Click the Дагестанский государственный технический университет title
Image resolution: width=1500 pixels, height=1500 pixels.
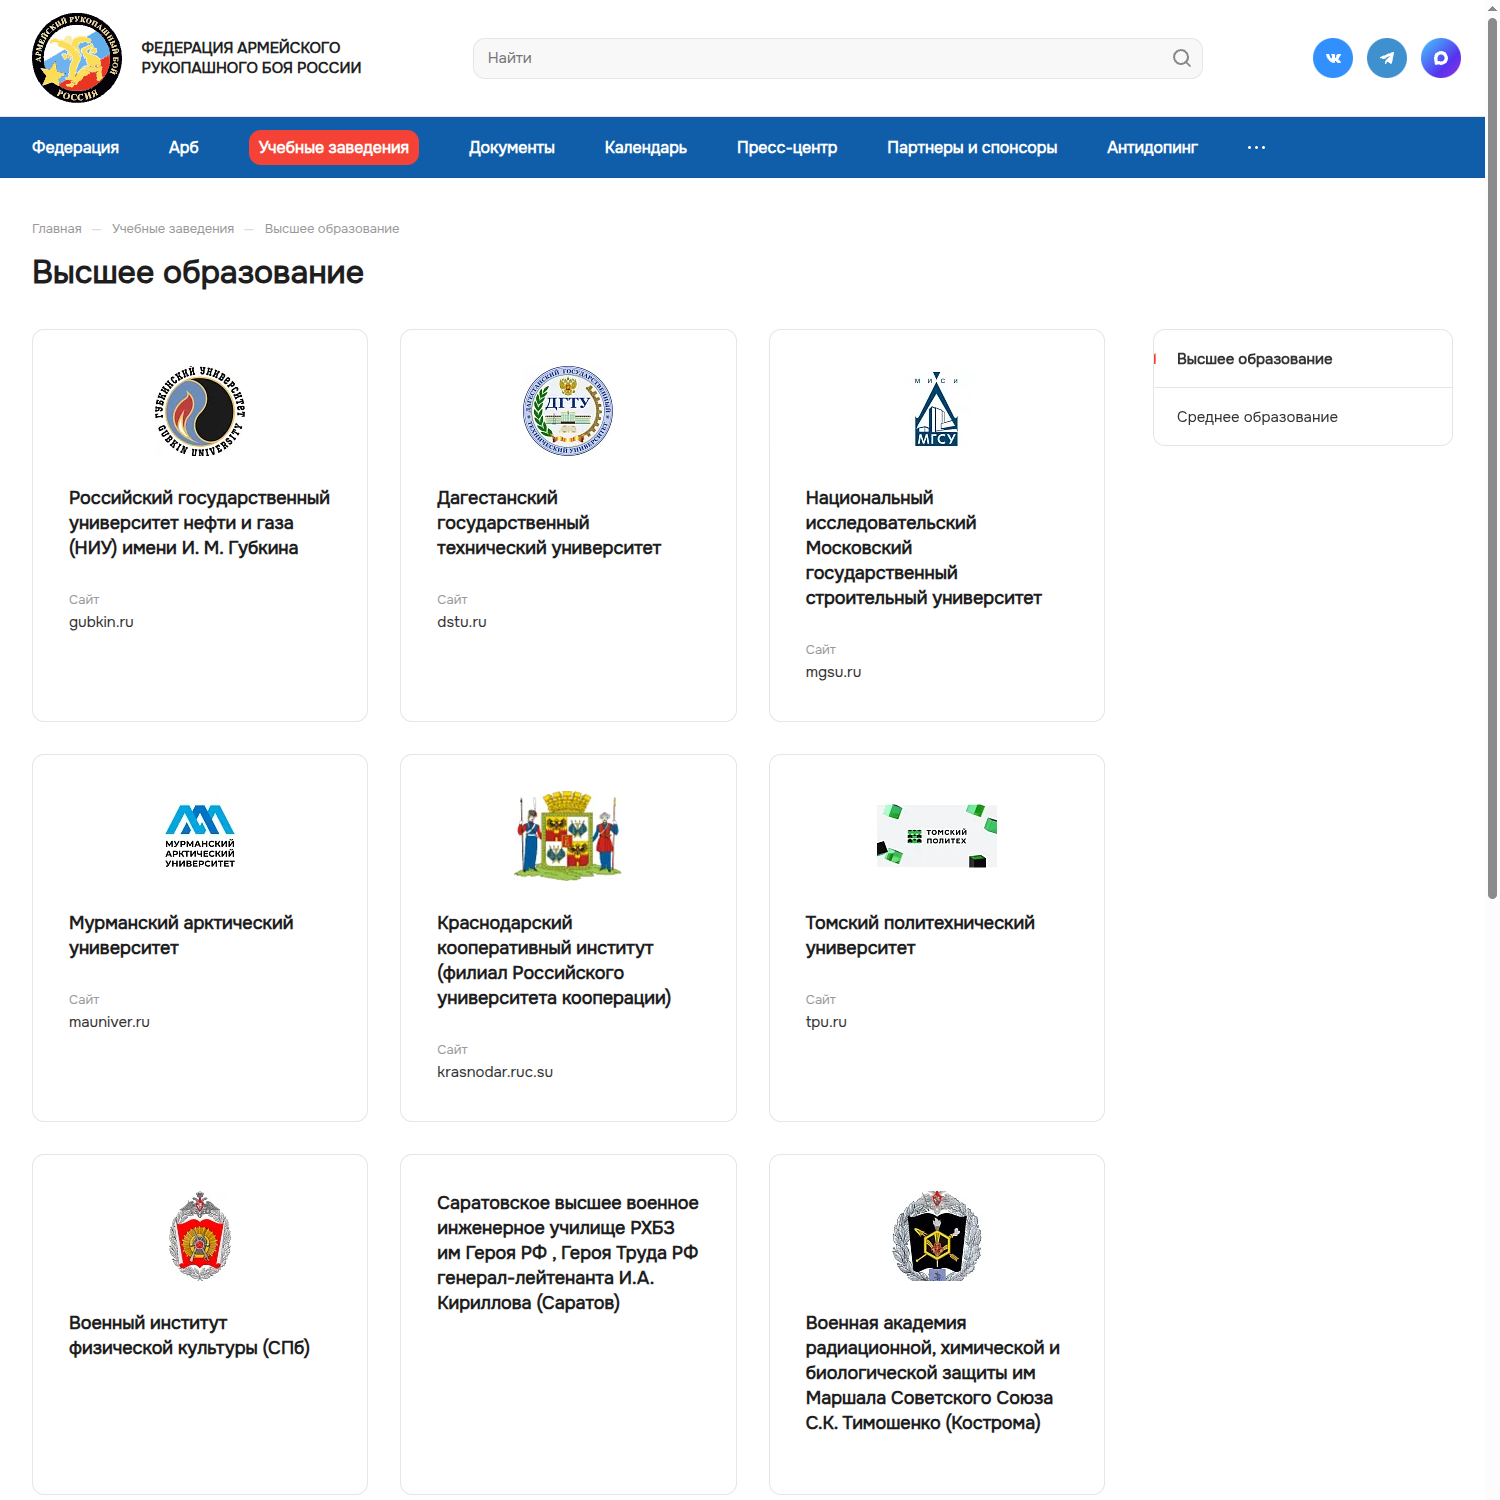[x=549, y=523]
